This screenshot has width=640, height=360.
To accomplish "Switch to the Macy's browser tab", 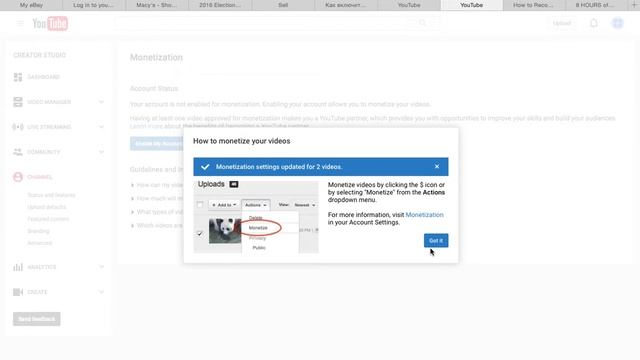I will point(157,5).
